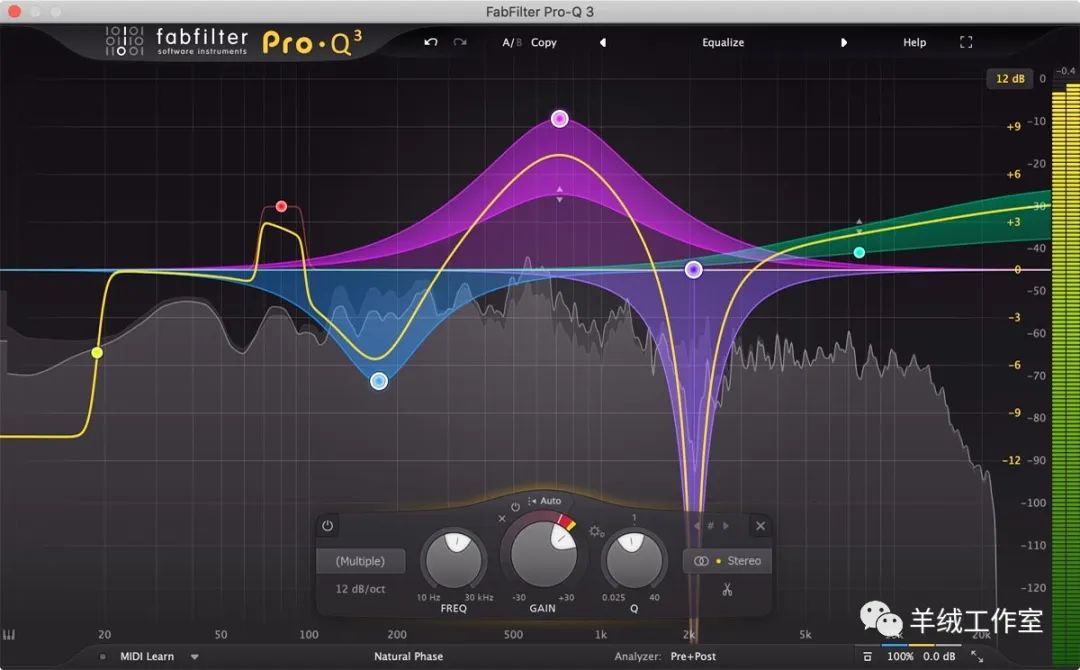
Task: Click the scissors split band icon
Action: (x=727, y=590)
